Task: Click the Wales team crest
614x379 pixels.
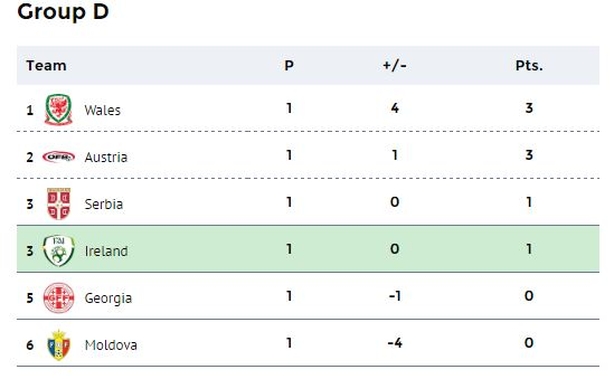Action: tap(58, 110)
